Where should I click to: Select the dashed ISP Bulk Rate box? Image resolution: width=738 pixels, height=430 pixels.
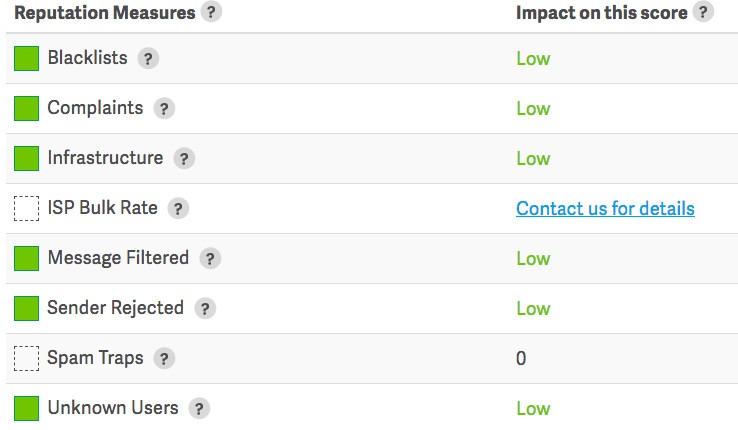26,208
